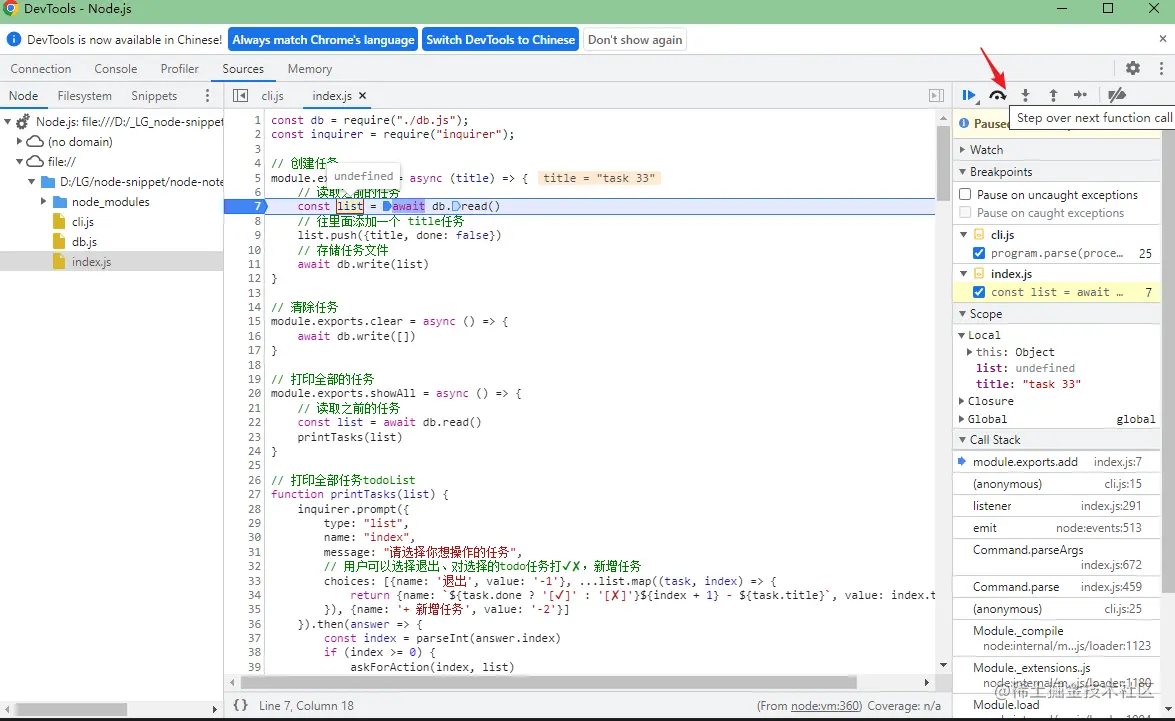Image resolution: width=1175 pixels, height=721 pixels.
Task: Deactivate breakpoints icon
Action: [x=1117, y=95]
